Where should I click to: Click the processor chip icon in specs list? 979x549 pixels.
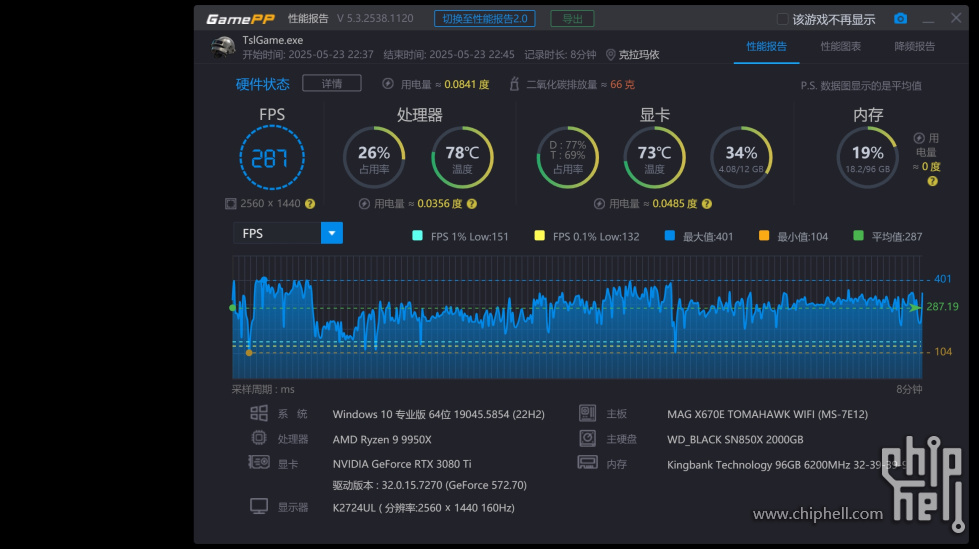coord(258,438)
